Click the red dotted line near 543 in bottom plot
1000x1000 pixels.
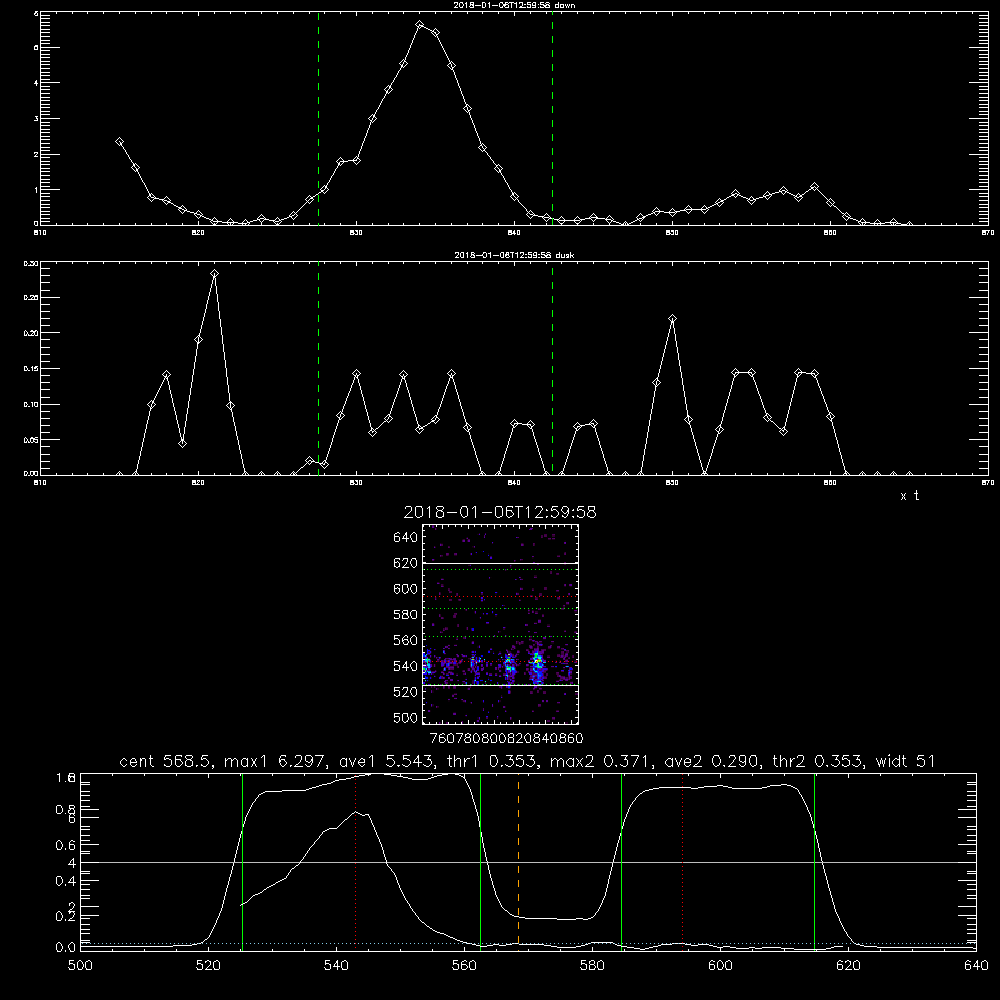pos(356,861)
